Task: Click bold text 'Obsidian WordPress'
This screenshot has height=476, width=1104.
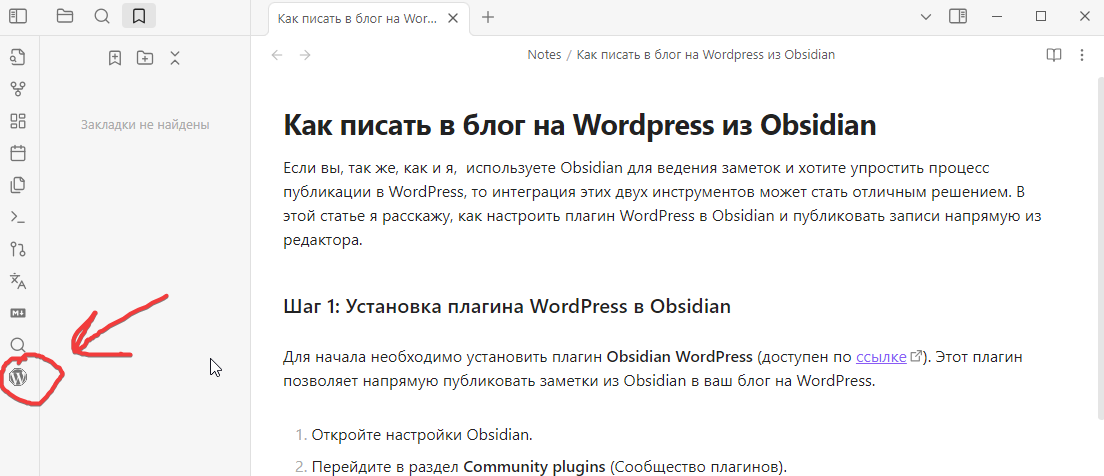Action: 679,357
